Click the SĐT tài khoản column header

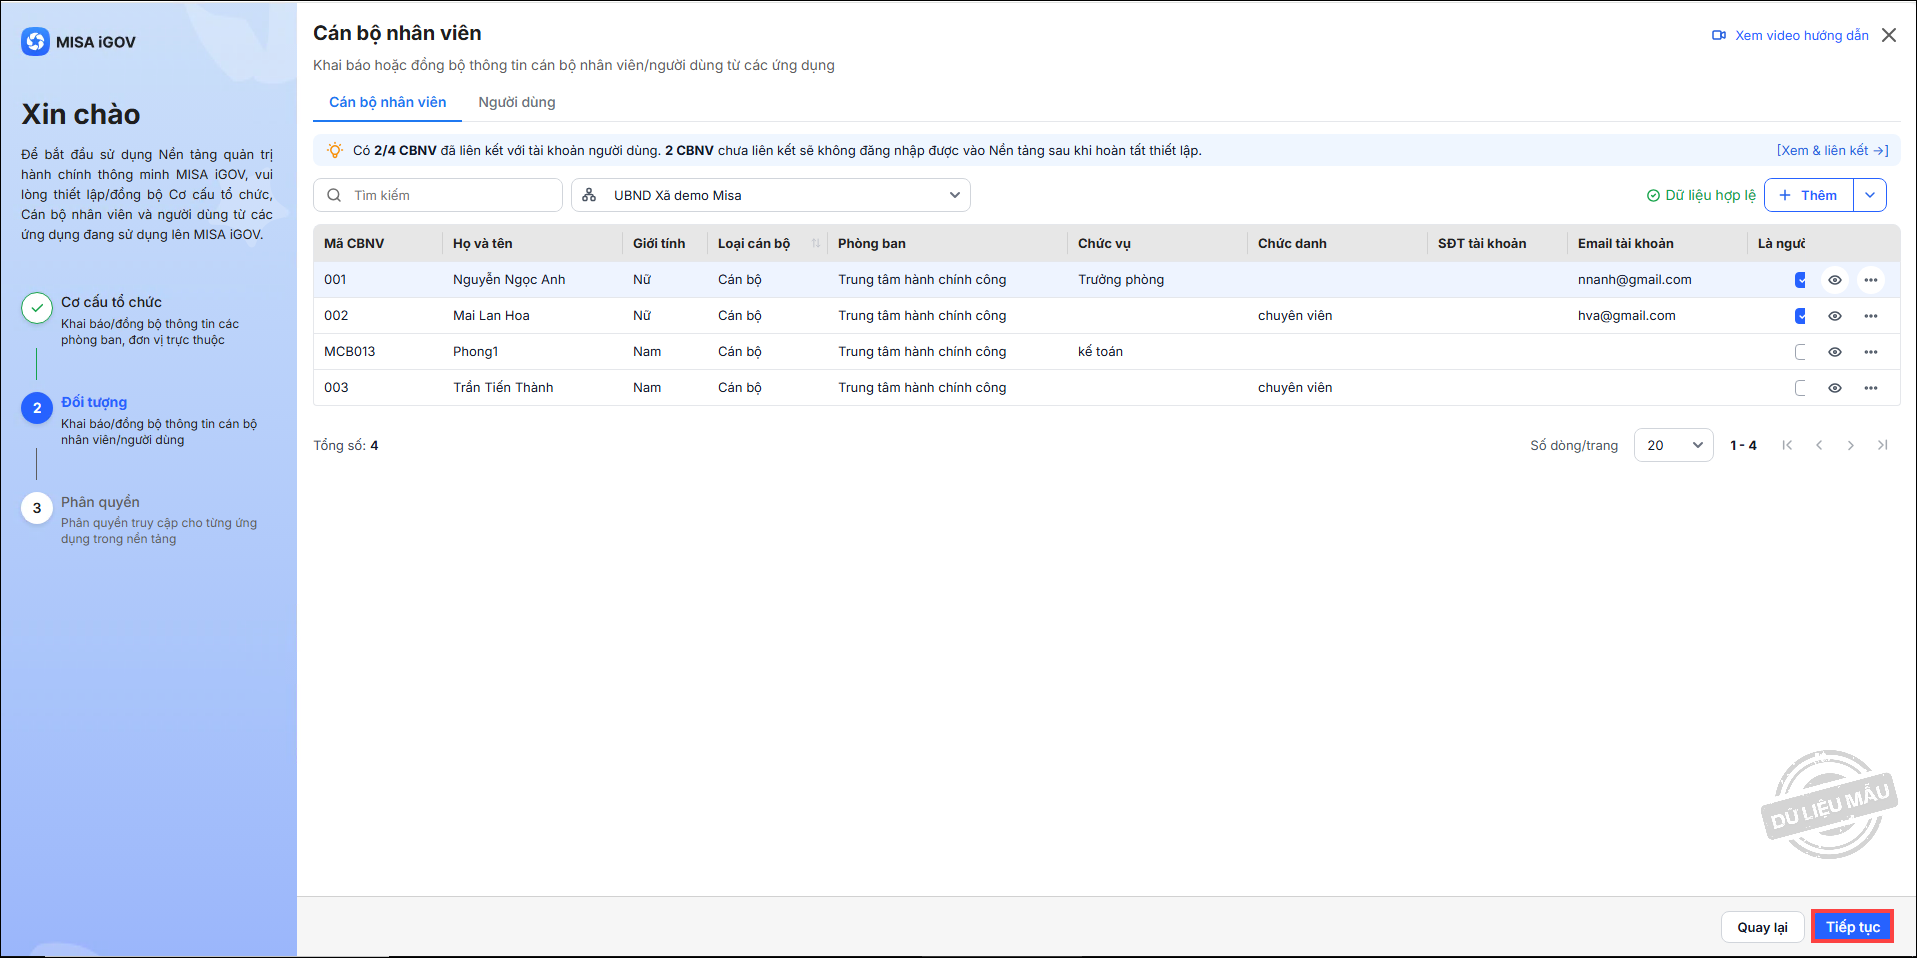1482,243
